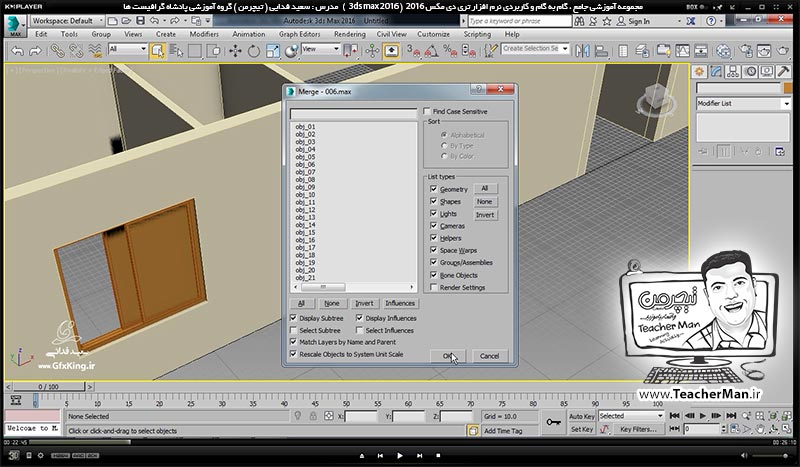Adjust the KMPlayer volume slider

point(770,455)
